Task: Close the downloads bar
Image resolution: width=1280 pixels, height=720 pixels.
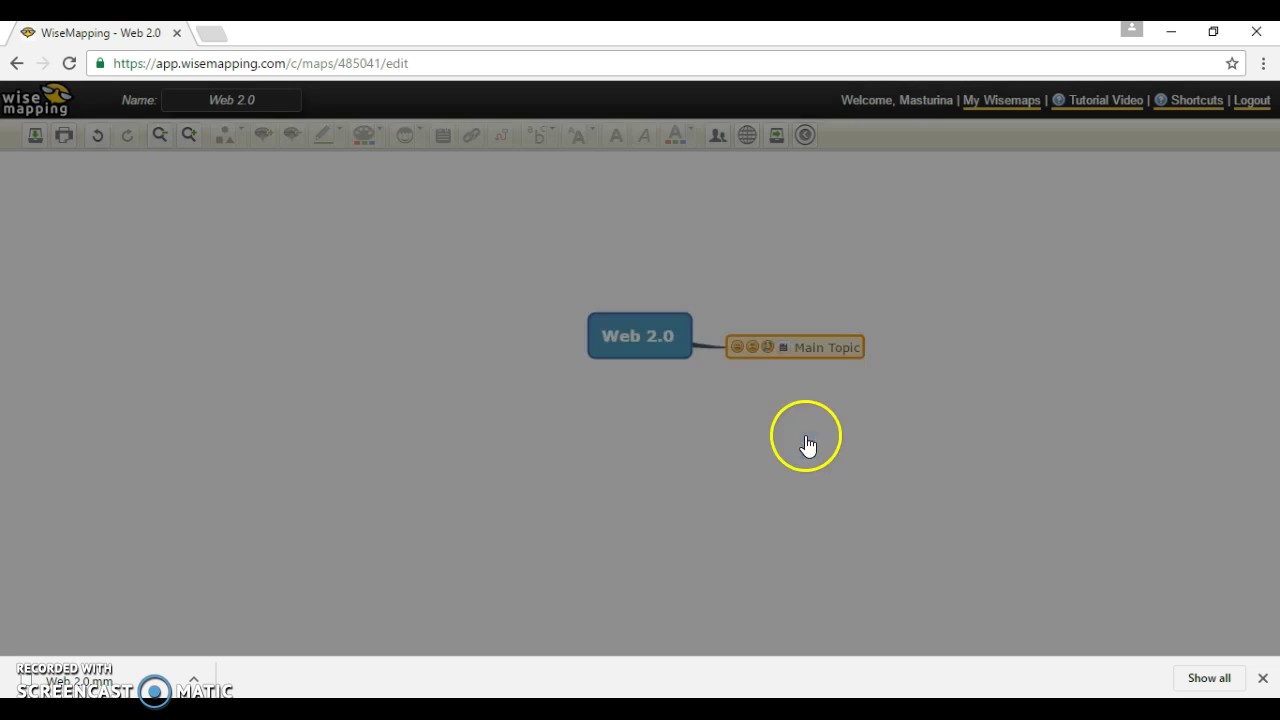Action: pos(1263,678)
